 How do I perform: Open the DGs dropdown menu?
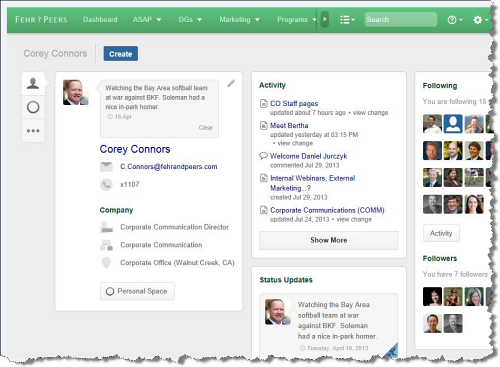point(190,20)
